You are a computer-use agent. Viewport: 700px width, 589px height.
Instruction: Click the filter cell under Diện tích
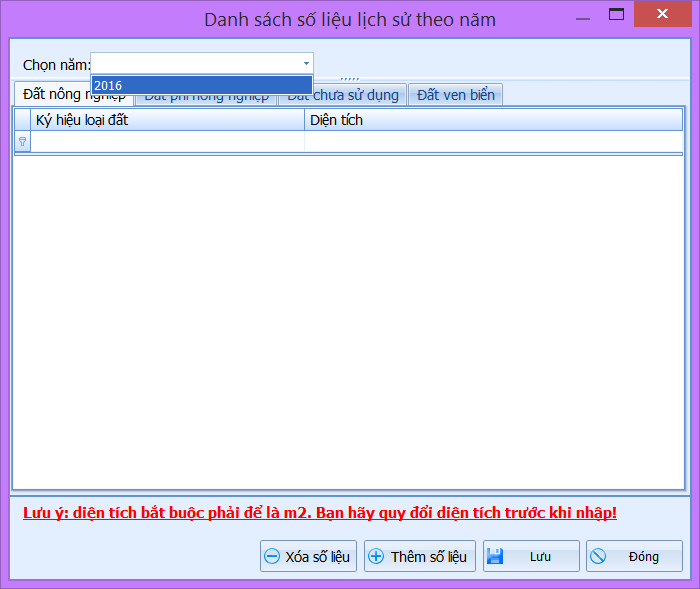tap(492, 142)
